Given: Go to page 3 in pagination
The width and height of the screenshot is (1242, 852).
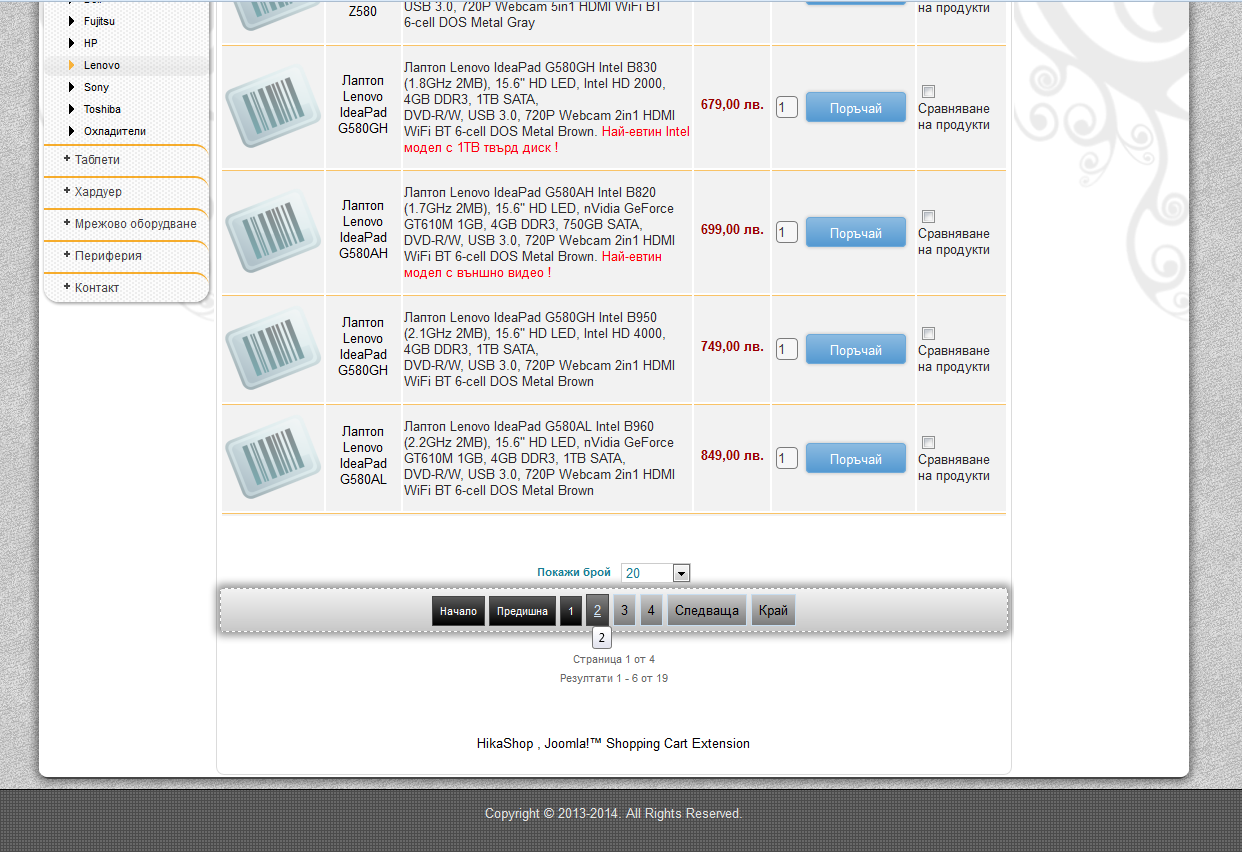Looking at the screenshot, I should [x=624, y=610].
